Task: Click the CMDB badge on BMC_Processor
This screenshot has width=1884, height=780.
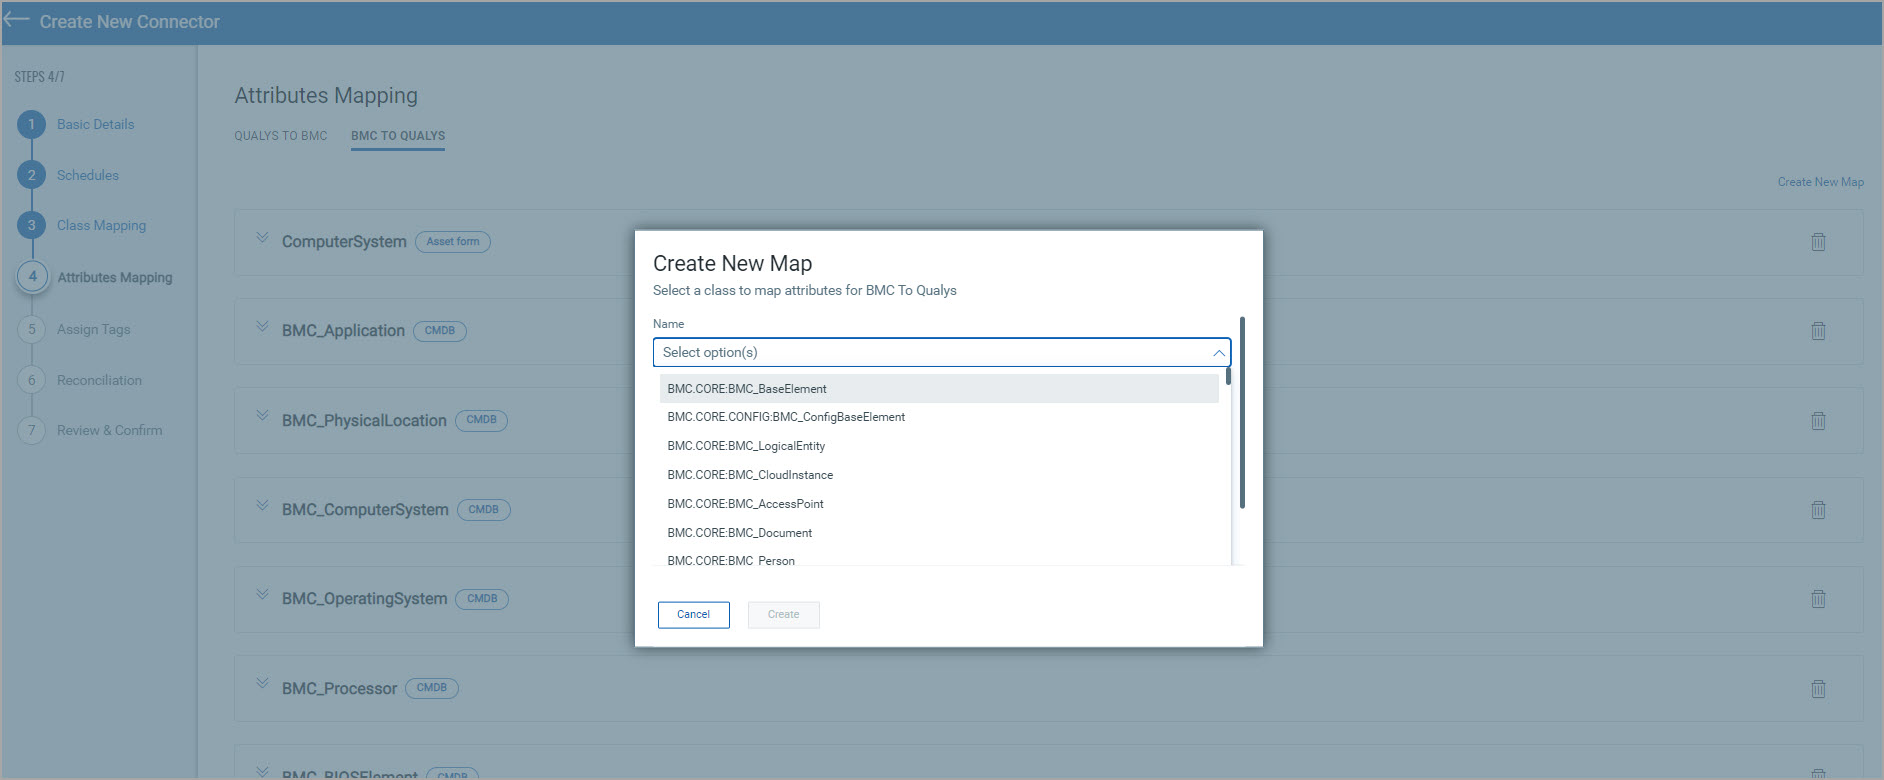Action: (432, 688)
